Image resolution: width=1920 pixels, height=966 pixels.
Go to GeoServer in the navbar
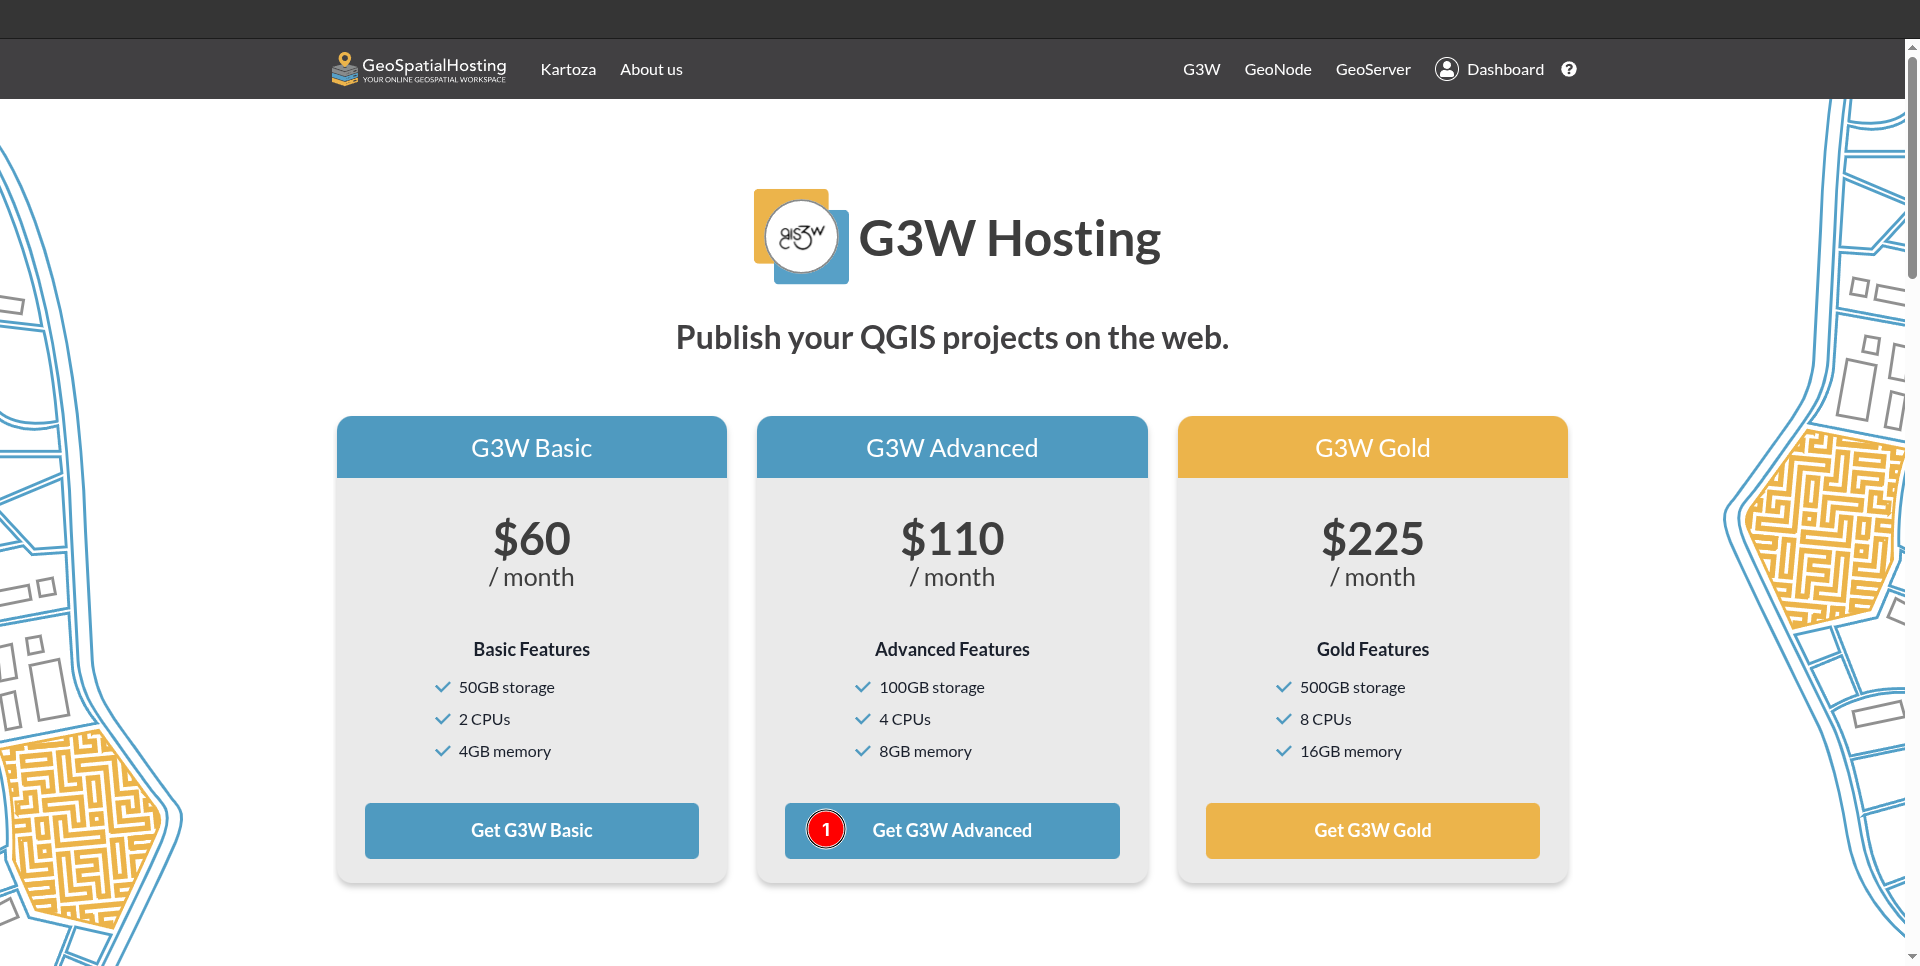click(1373, 69)
